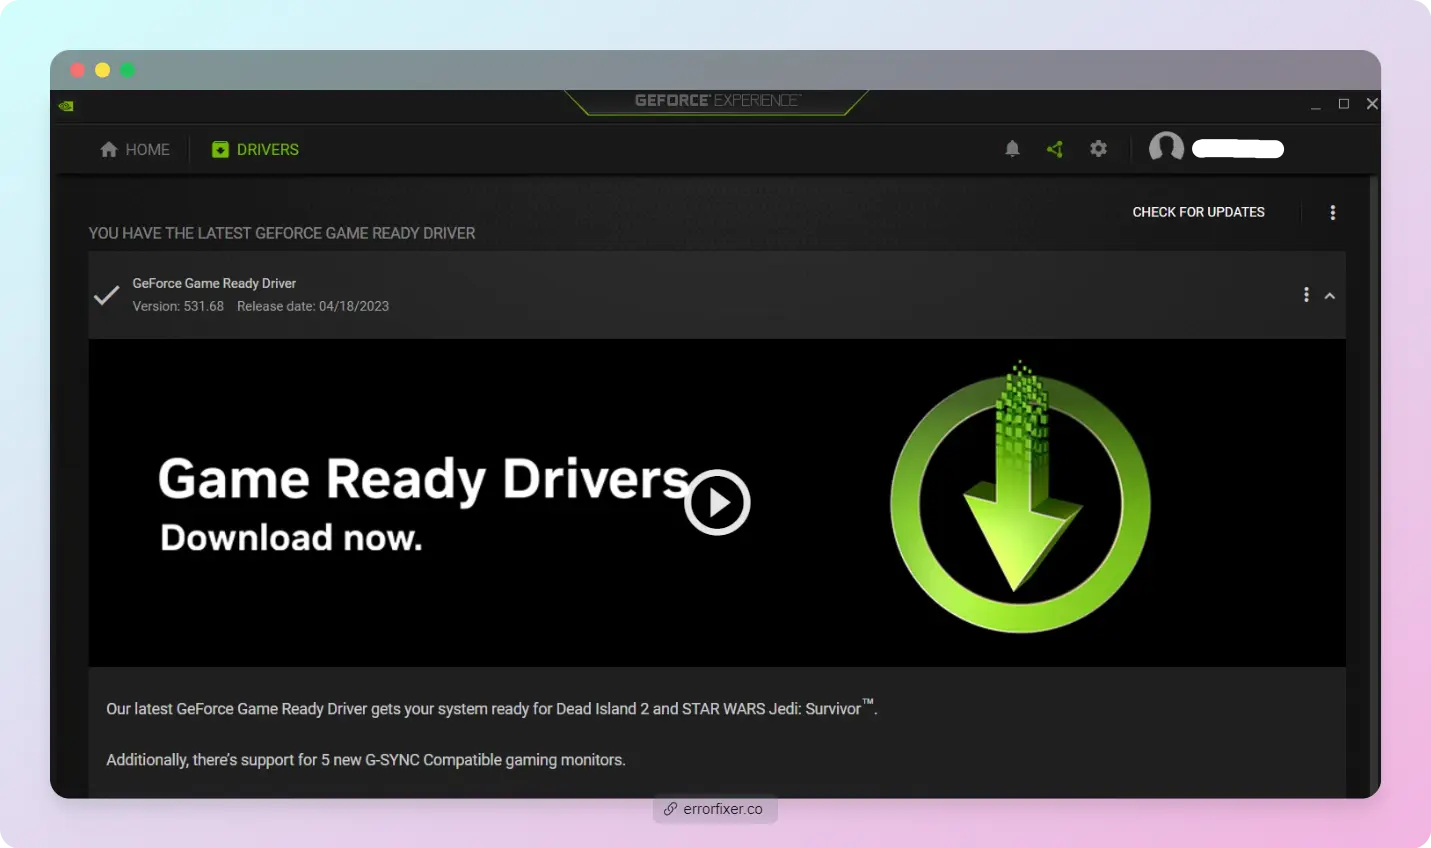Click the macOS red close dot

[77, 70]
